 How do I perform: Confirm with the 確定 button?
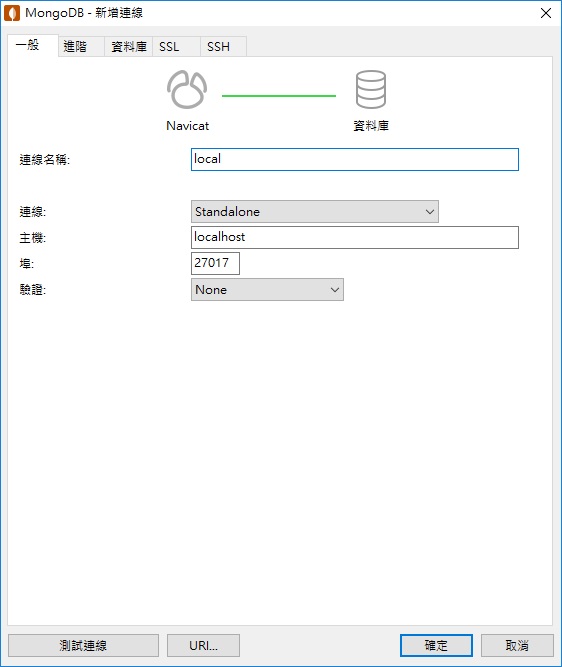[436, 645]
